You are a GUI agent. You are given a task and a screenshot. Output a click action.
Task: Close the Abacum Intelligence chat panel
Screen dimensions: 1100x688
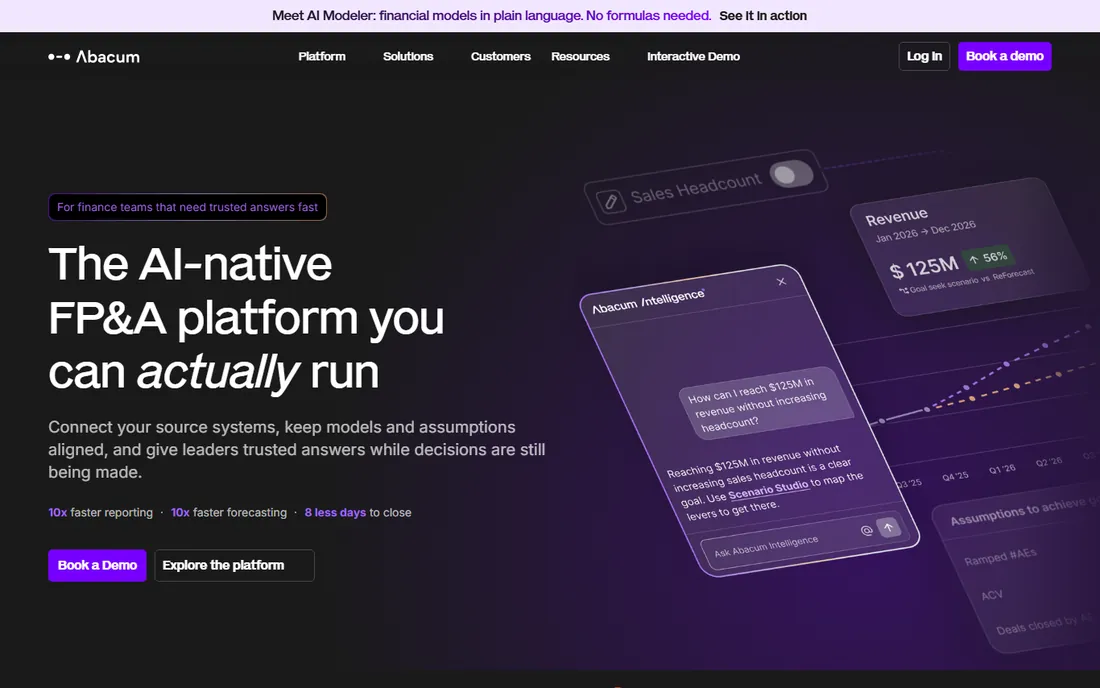(781, 282)
